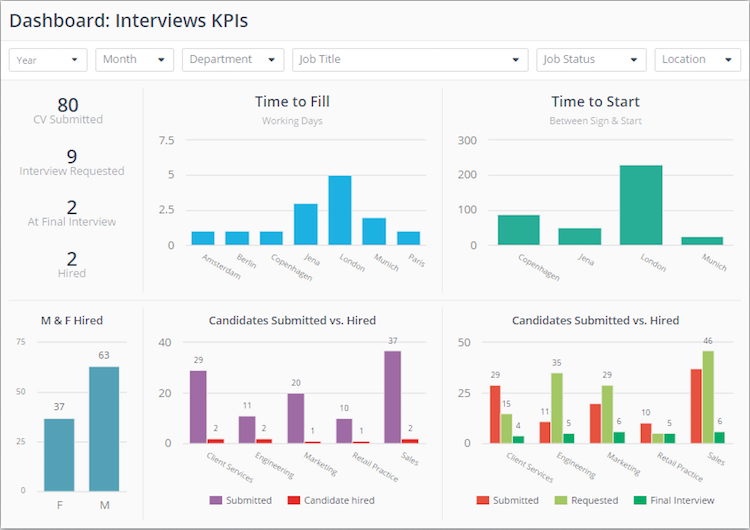
Task: Open the Year filter dropdown
Action: point(47,60)
